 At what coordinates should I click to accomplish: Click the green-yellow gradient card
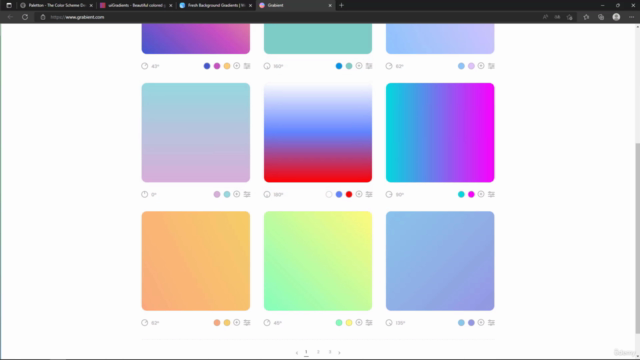coord(318,261)
